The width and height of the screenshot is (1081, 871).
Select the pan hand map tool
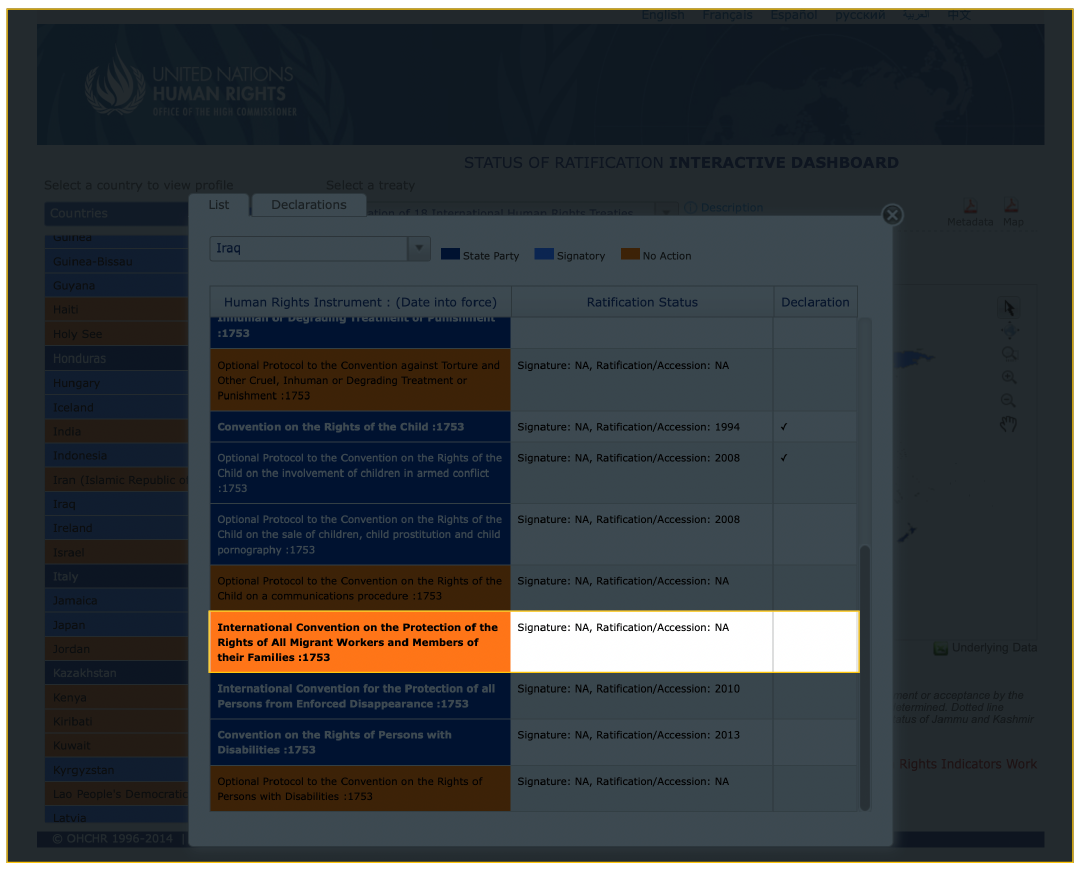1009,425
